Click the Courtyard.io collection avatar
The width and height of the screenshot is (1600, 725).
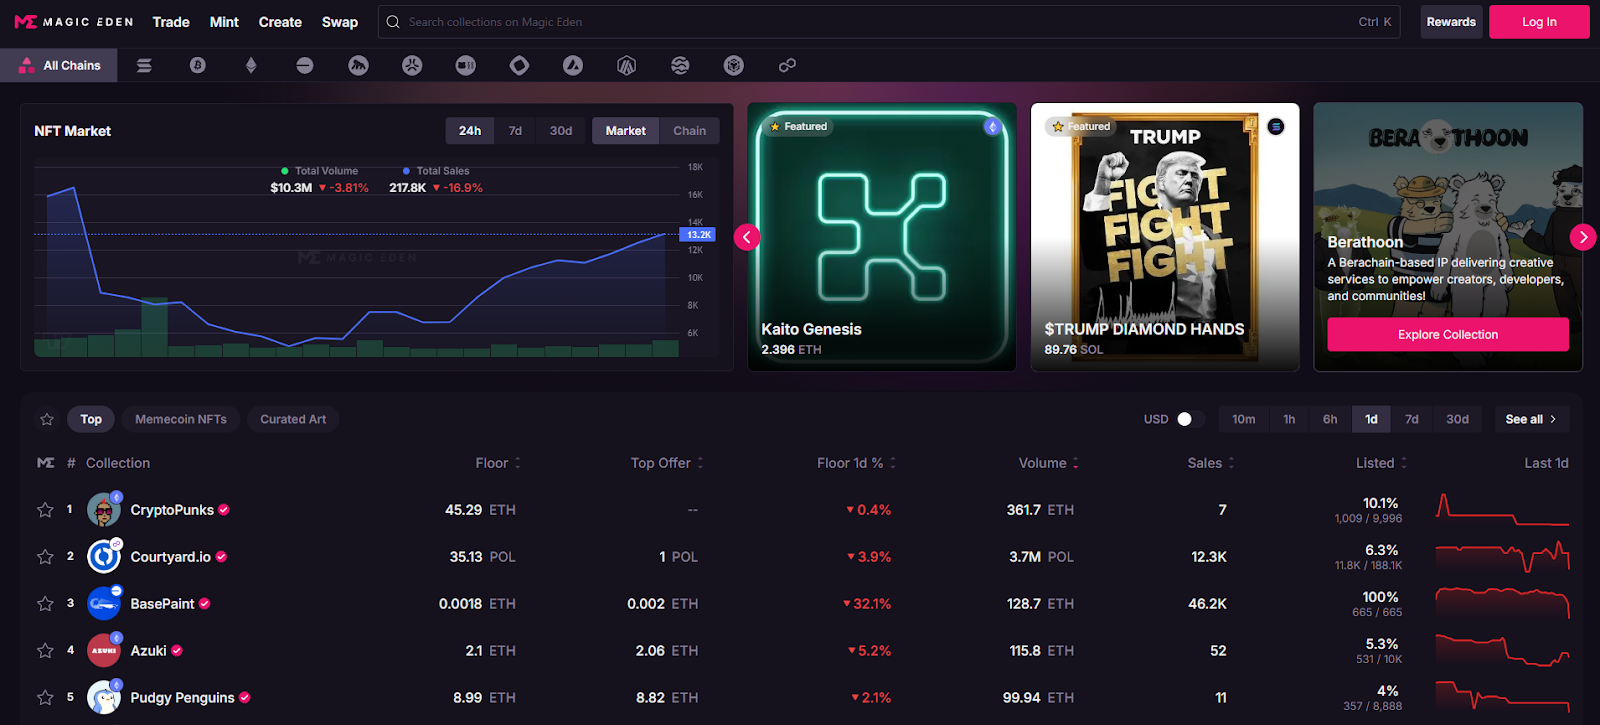[x=104, y=557]
